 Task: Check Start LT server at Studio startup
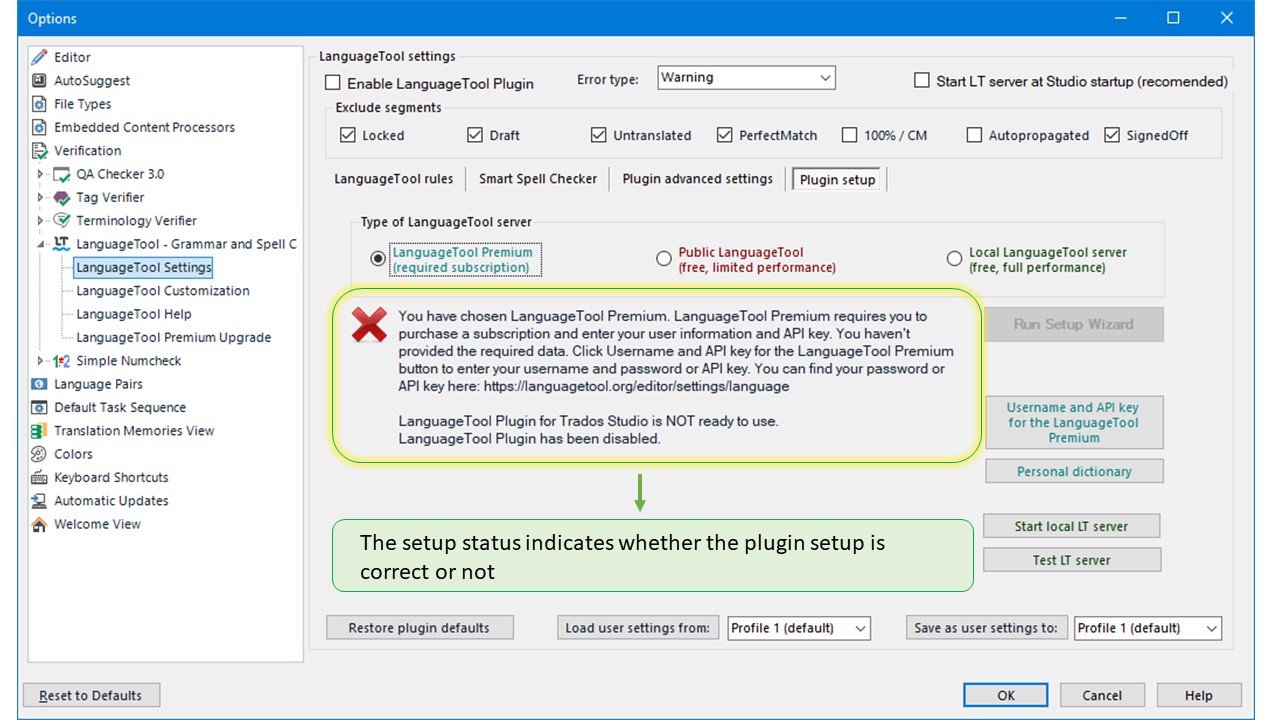(x=922, y=81)
